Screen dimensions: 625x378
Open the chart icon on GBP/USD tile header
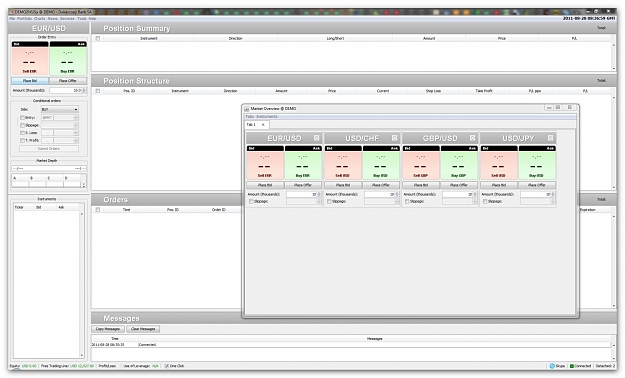[472, 138]
